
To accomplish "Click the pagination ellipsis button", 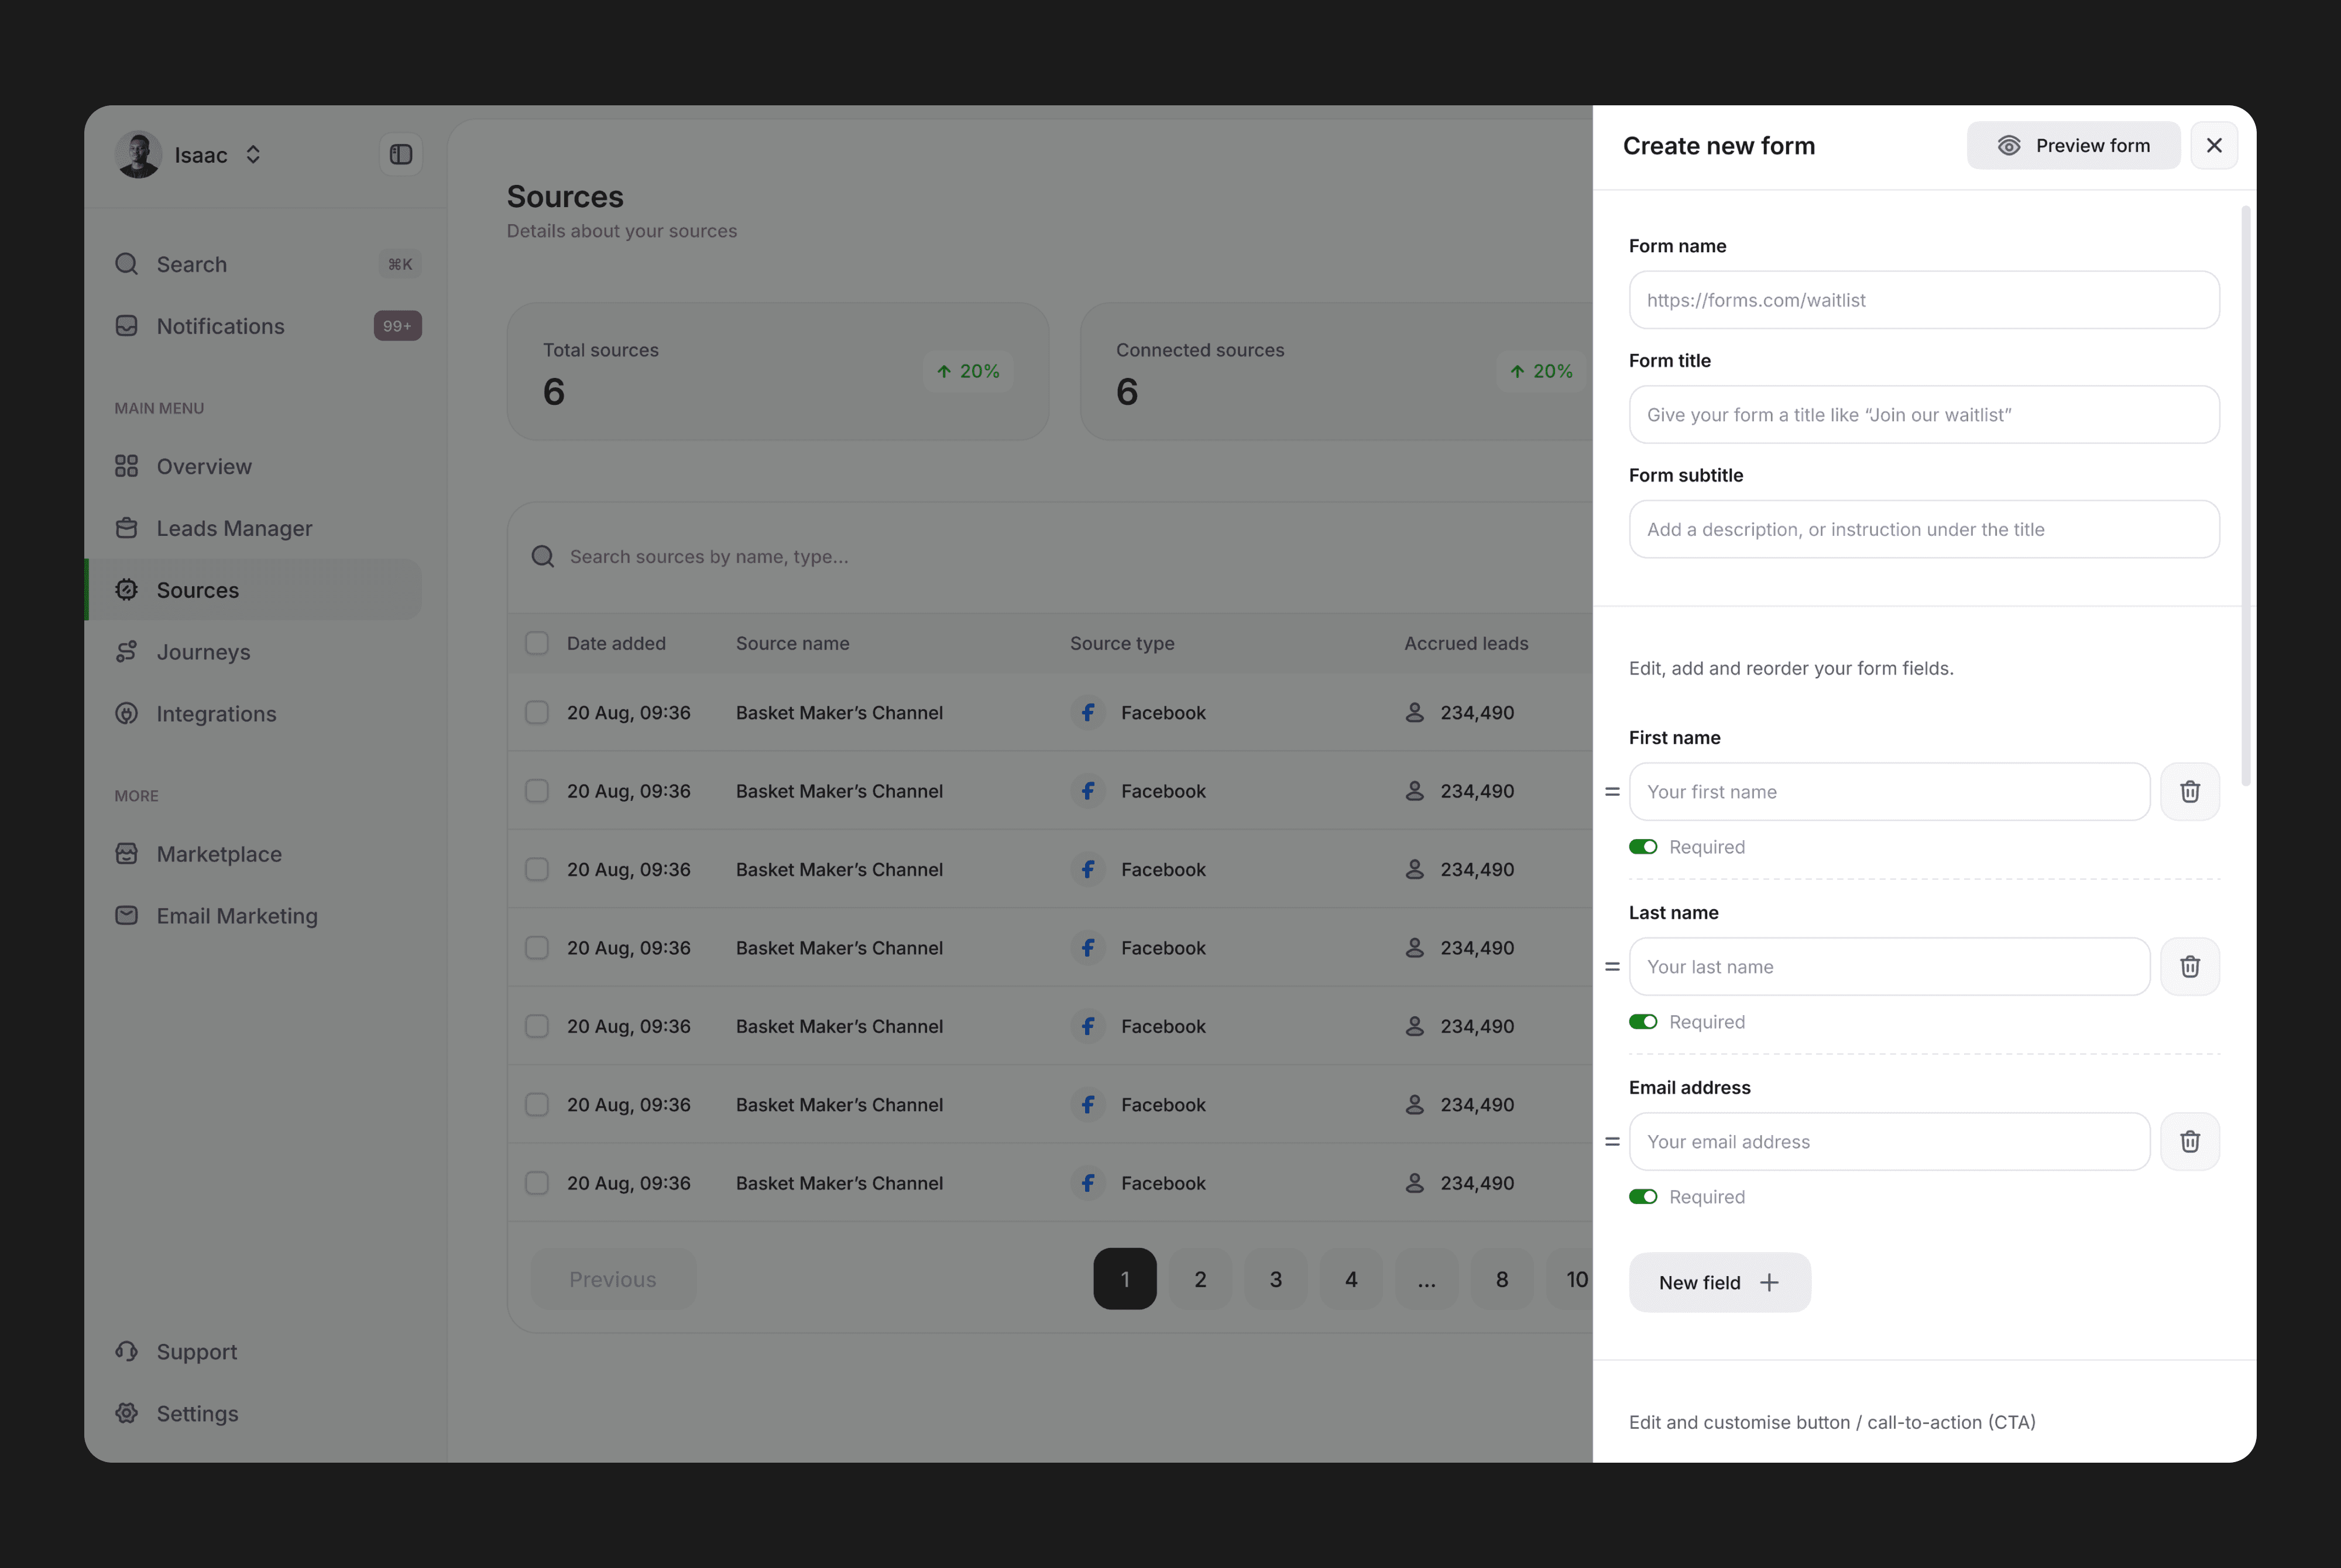I will click(1427, 1279).
